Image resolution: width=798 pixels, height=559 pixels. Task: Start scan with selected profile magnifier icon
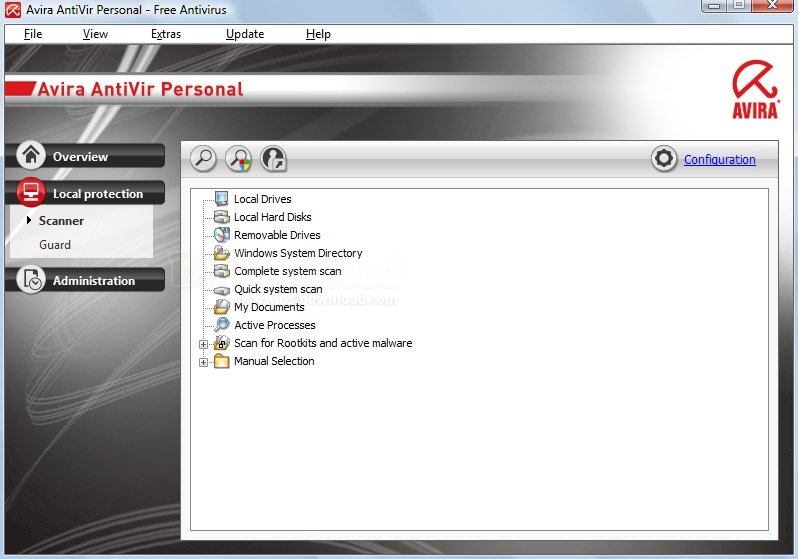(204, 159)
